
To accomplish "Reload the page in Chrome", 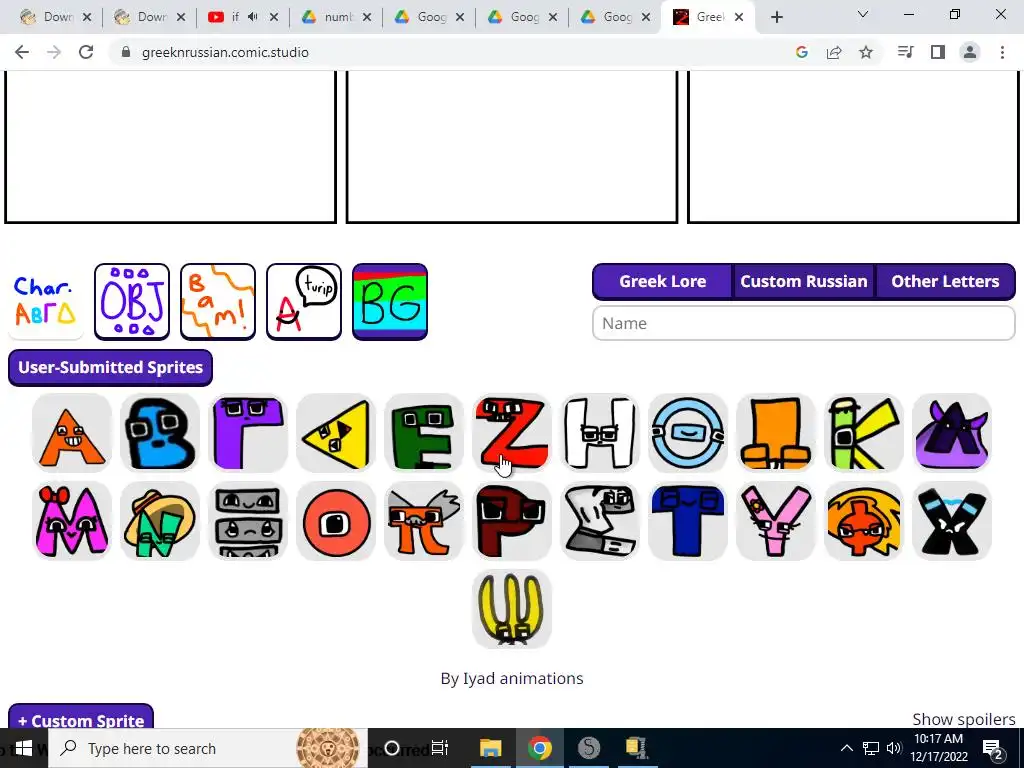I will [x=86, y=52].
